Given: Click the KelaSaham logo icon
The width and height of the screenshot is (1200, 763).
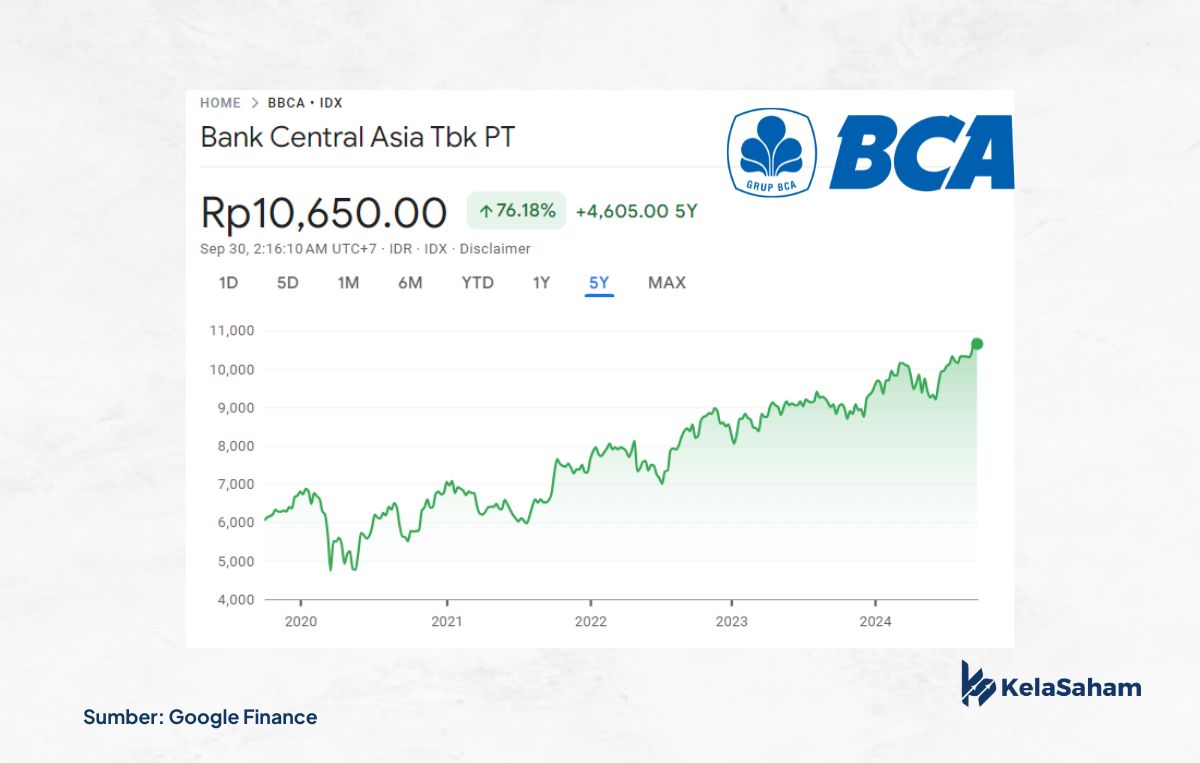Looking at the screenshot, I should [977, 684].
